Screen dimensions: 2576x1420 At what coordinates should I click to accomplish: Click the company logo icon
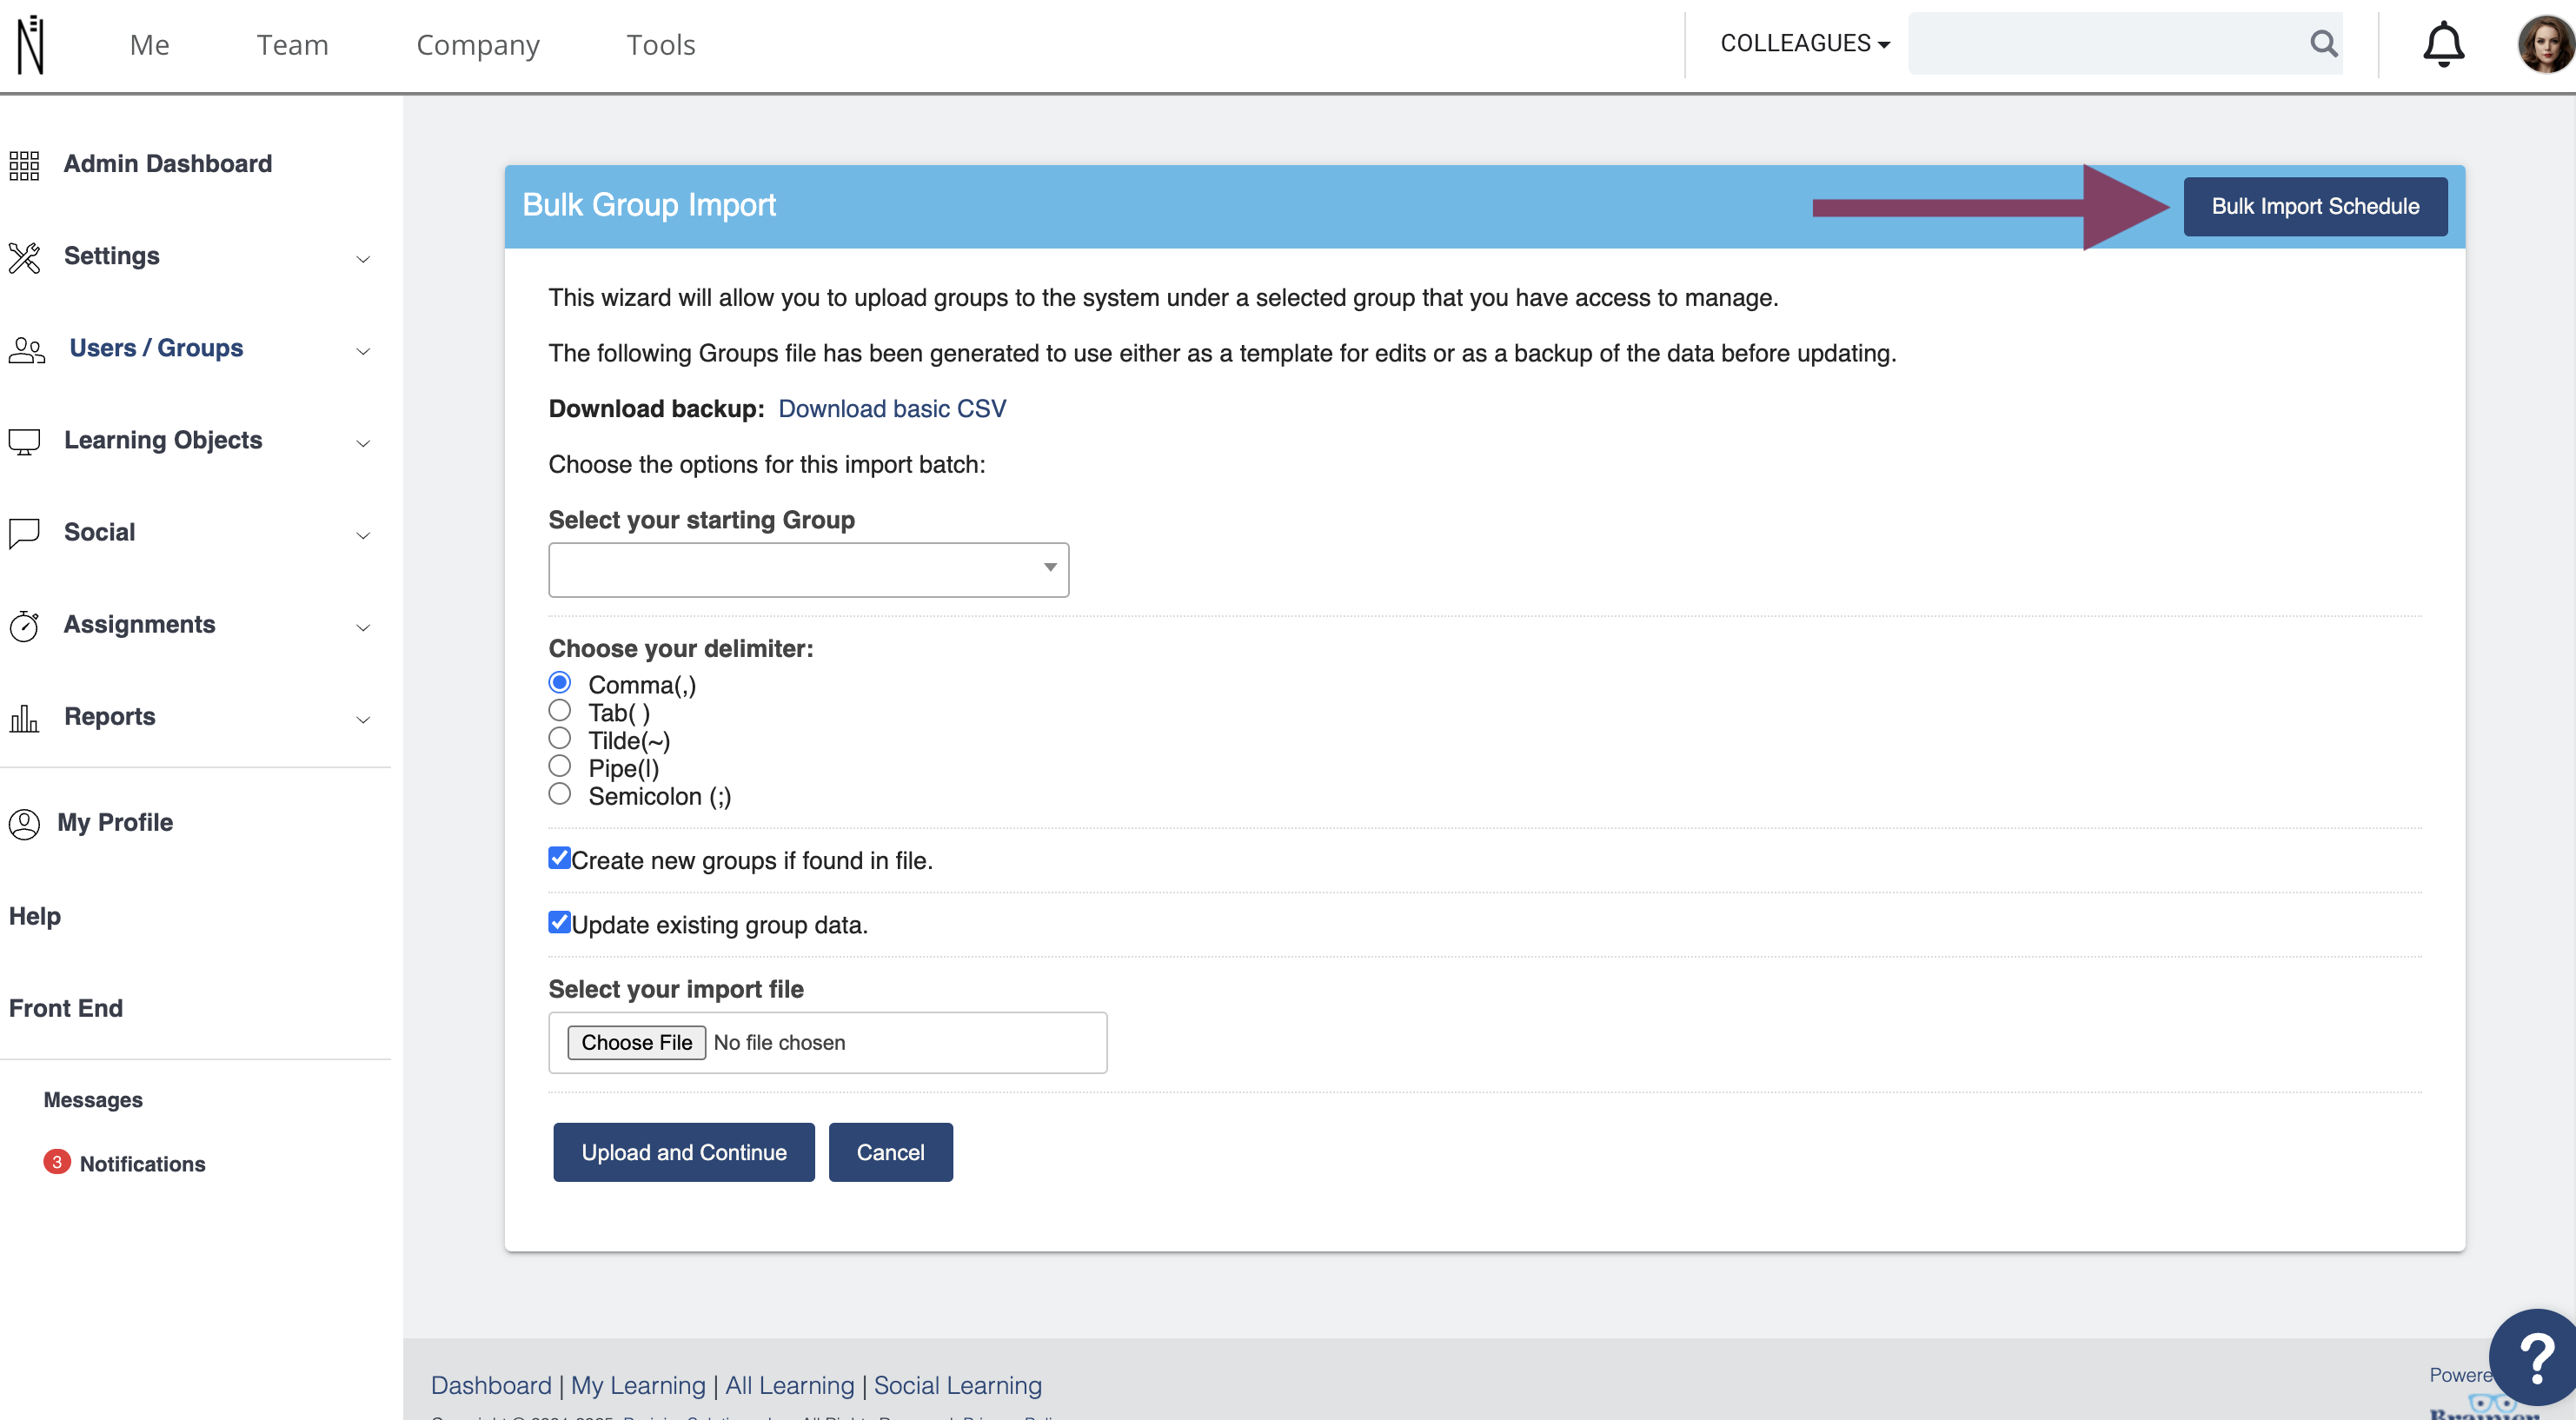tap(30, 45)
